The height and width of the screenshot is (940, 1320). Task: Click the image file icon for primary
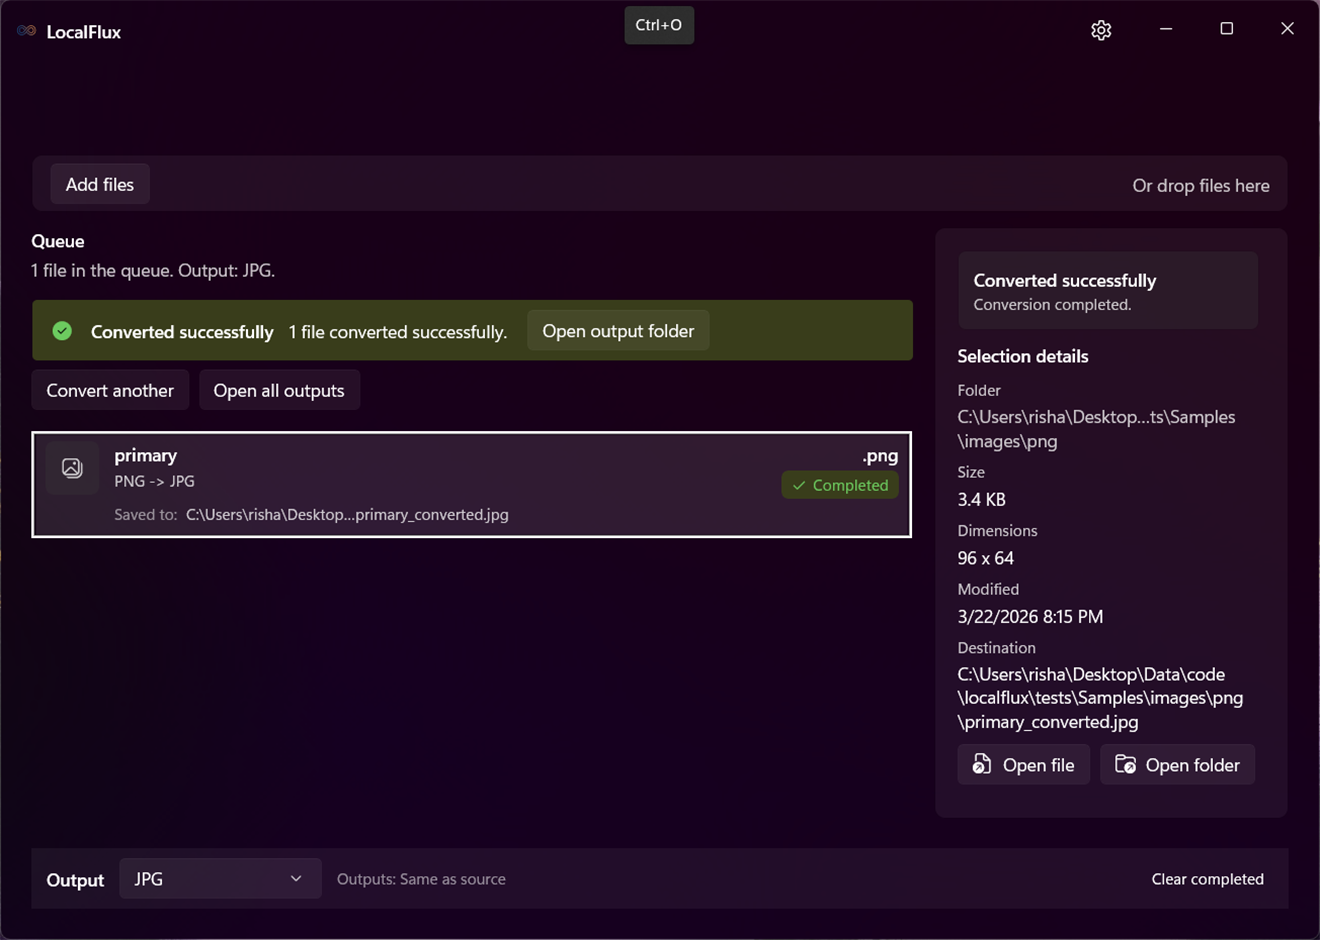72,467
